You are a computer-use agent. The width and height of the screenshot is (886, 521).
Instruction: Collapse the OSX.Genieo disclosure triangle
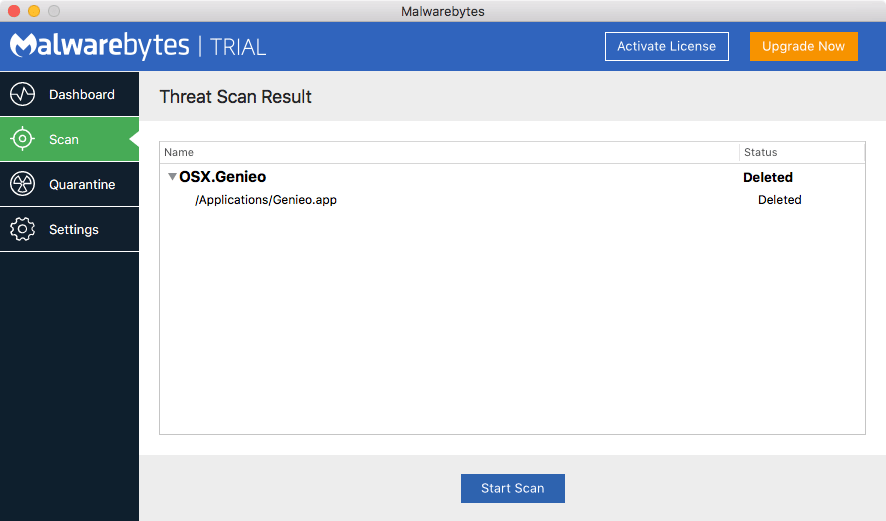[x=172, y=177]
